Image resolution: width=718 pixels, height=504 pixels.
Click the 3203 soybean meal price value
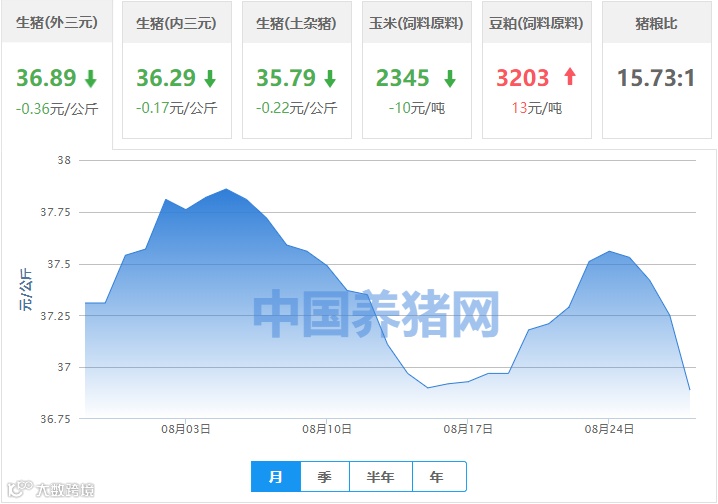click(522, 78)
